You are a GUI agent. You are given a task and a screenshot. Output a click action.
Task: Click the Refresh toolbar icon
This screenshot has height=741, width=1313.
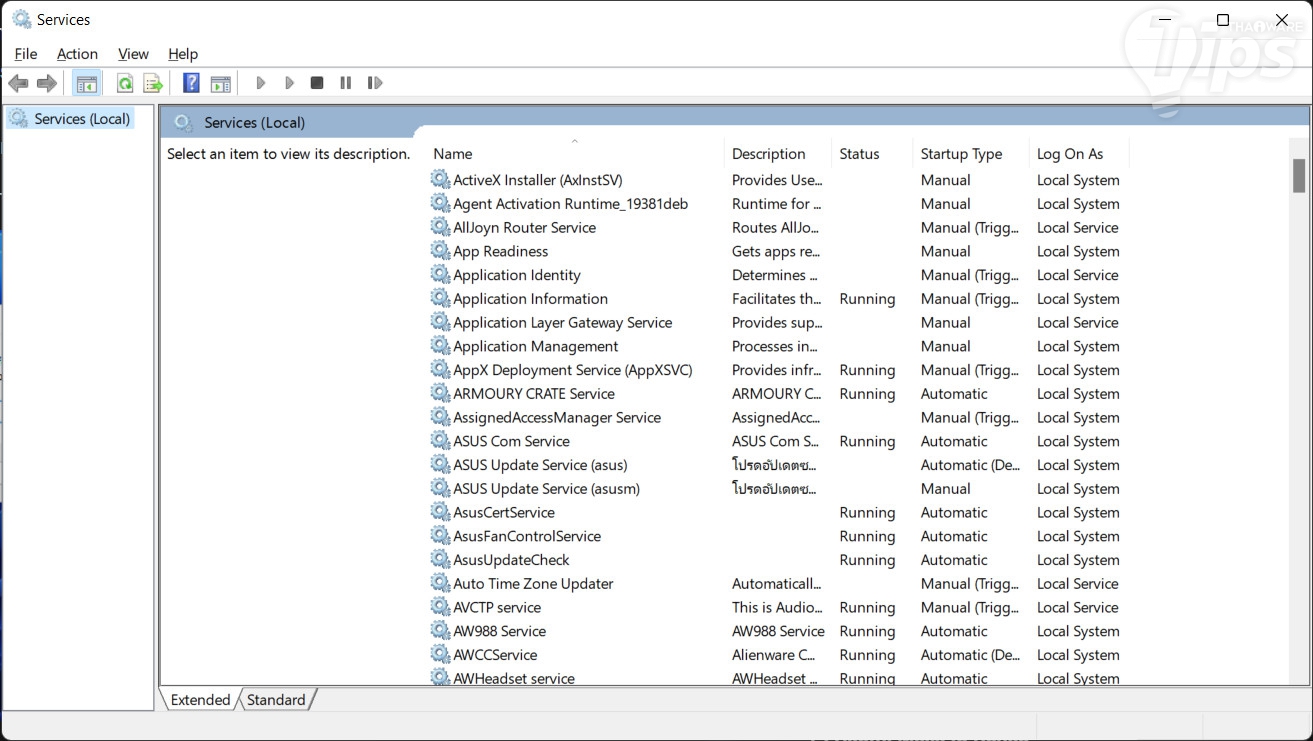(125, 83)
